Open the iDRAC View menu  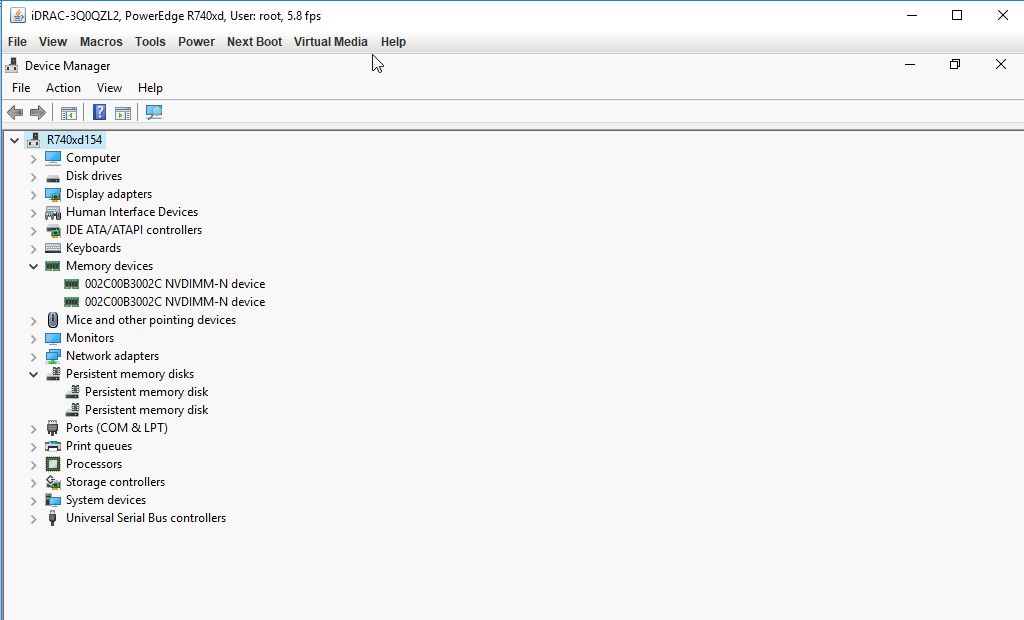click(53, 42)
